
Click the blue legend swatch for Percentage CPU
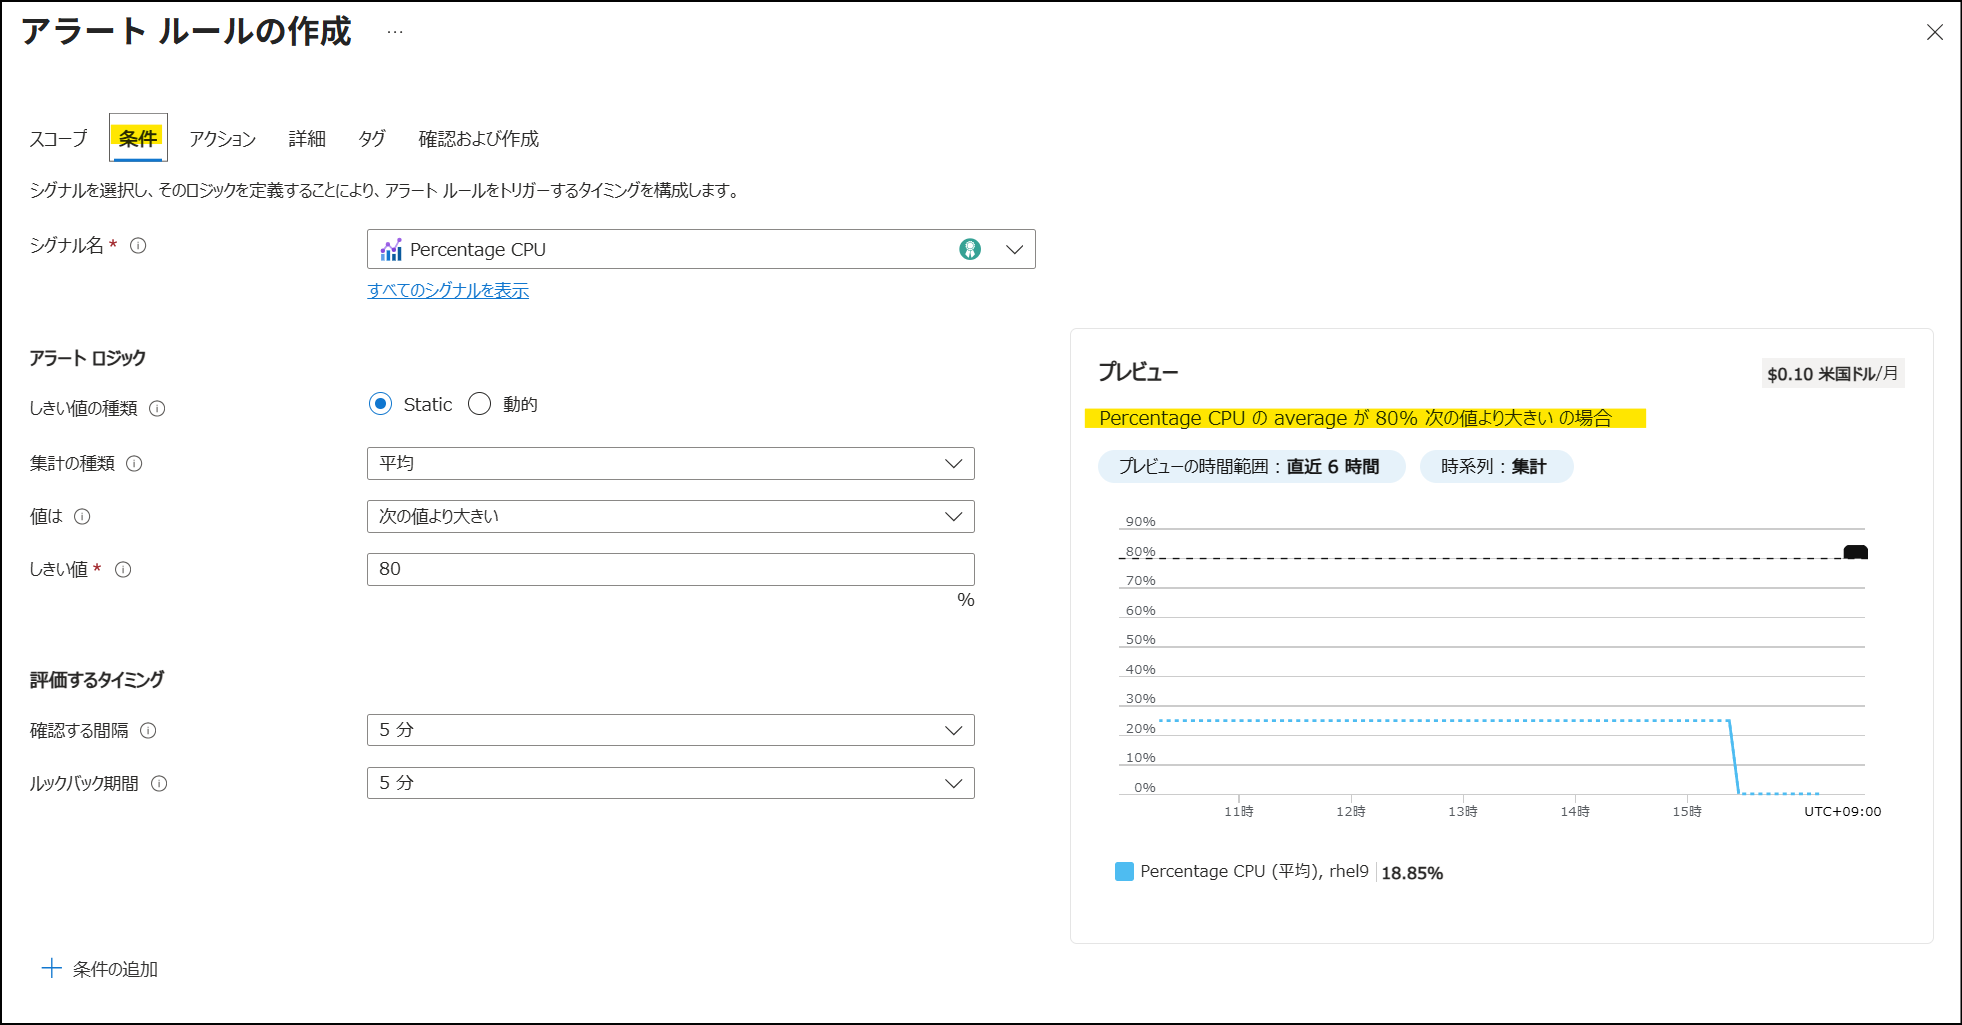point(1124,871)
